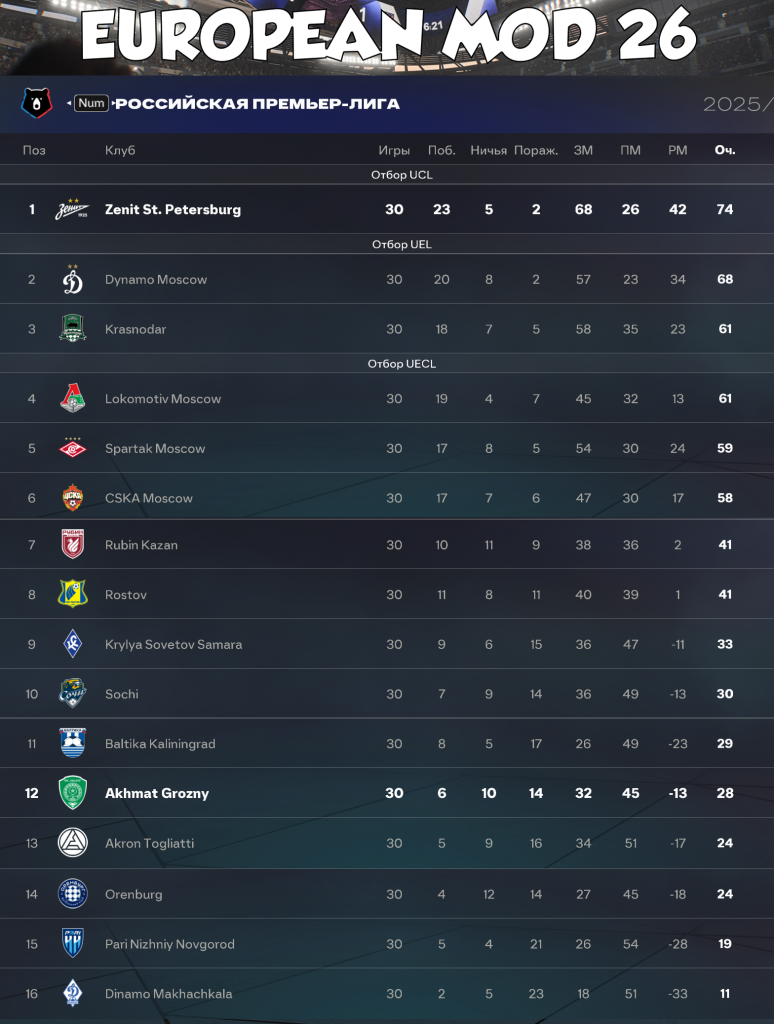The height and width of the screenshot is (1024, 774).
Task: Select the Spartak Moscow crest
Action: [71, 448]
